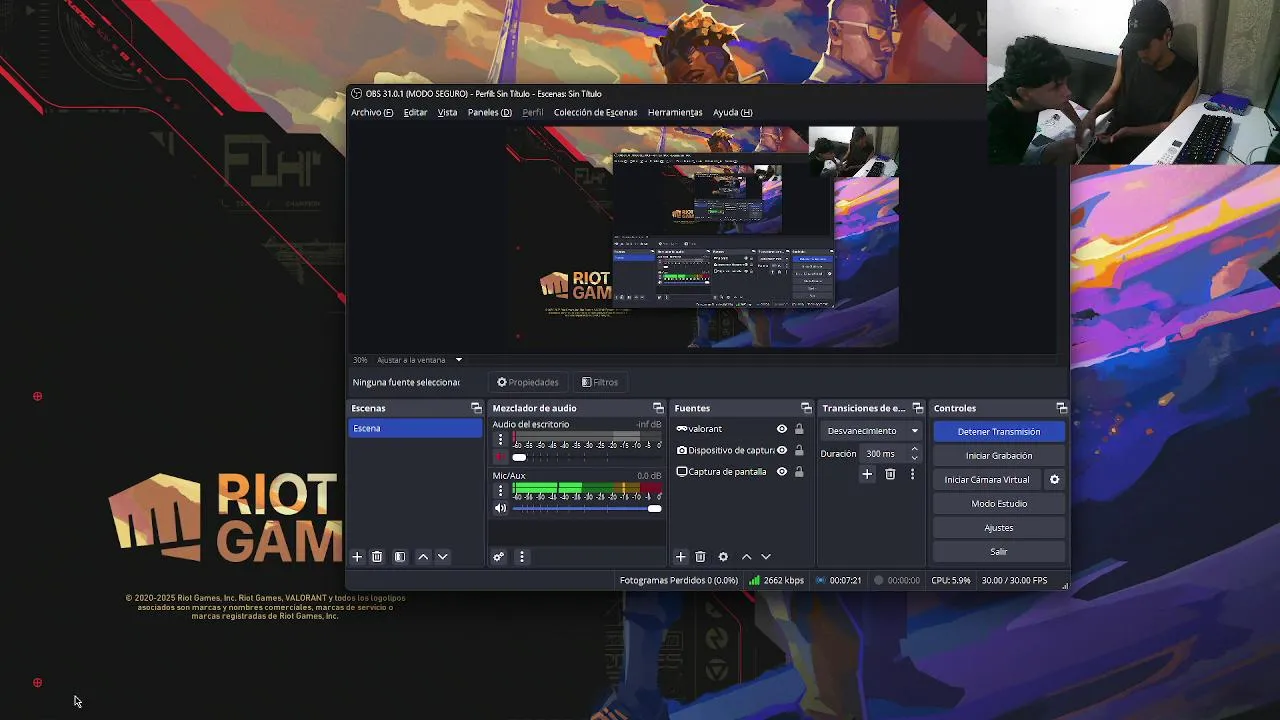This screenshot has width=1280, height=720.
Task: Remove transition with trash icon
Action: tap(890, 474)
